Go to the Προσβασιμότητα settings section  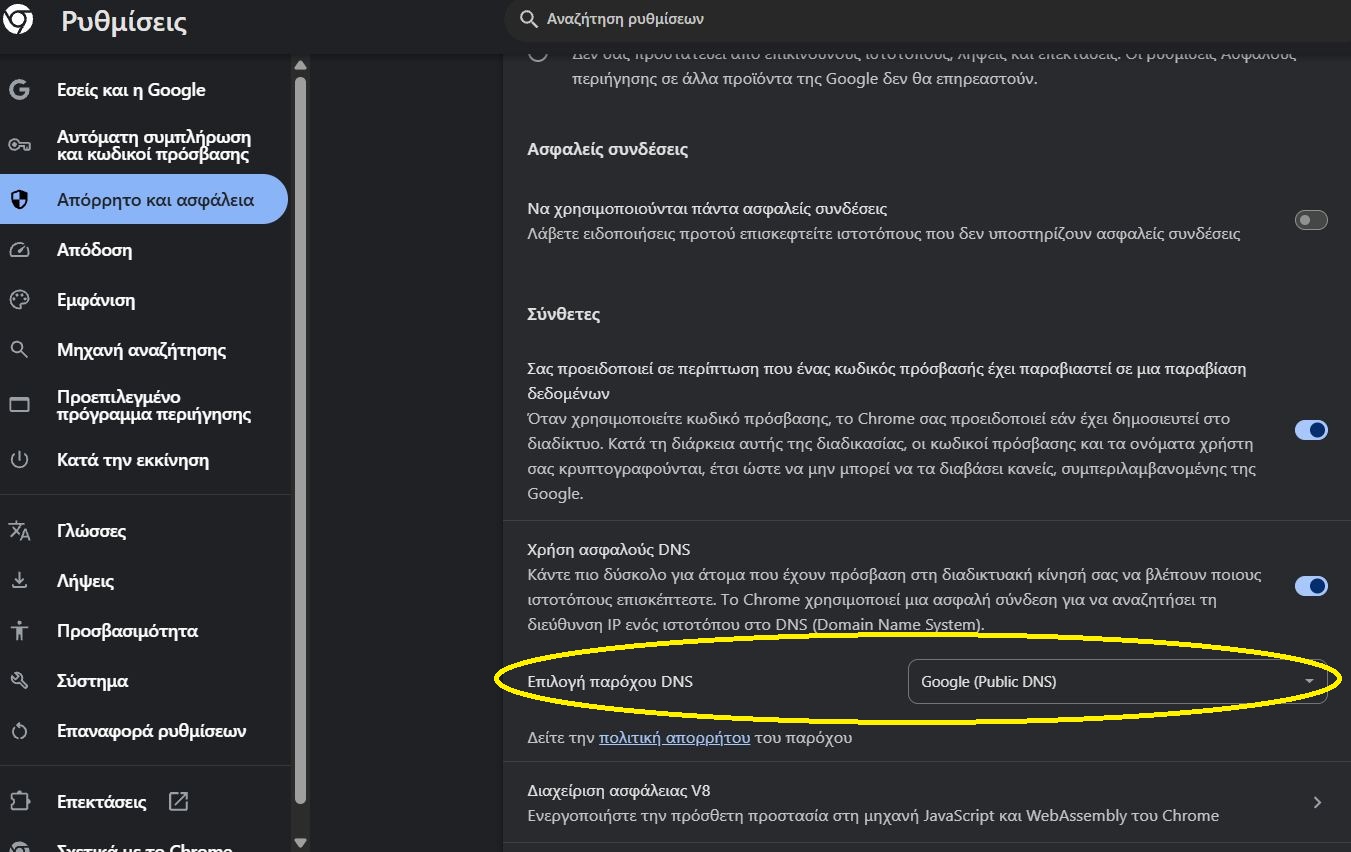point(127,631)
